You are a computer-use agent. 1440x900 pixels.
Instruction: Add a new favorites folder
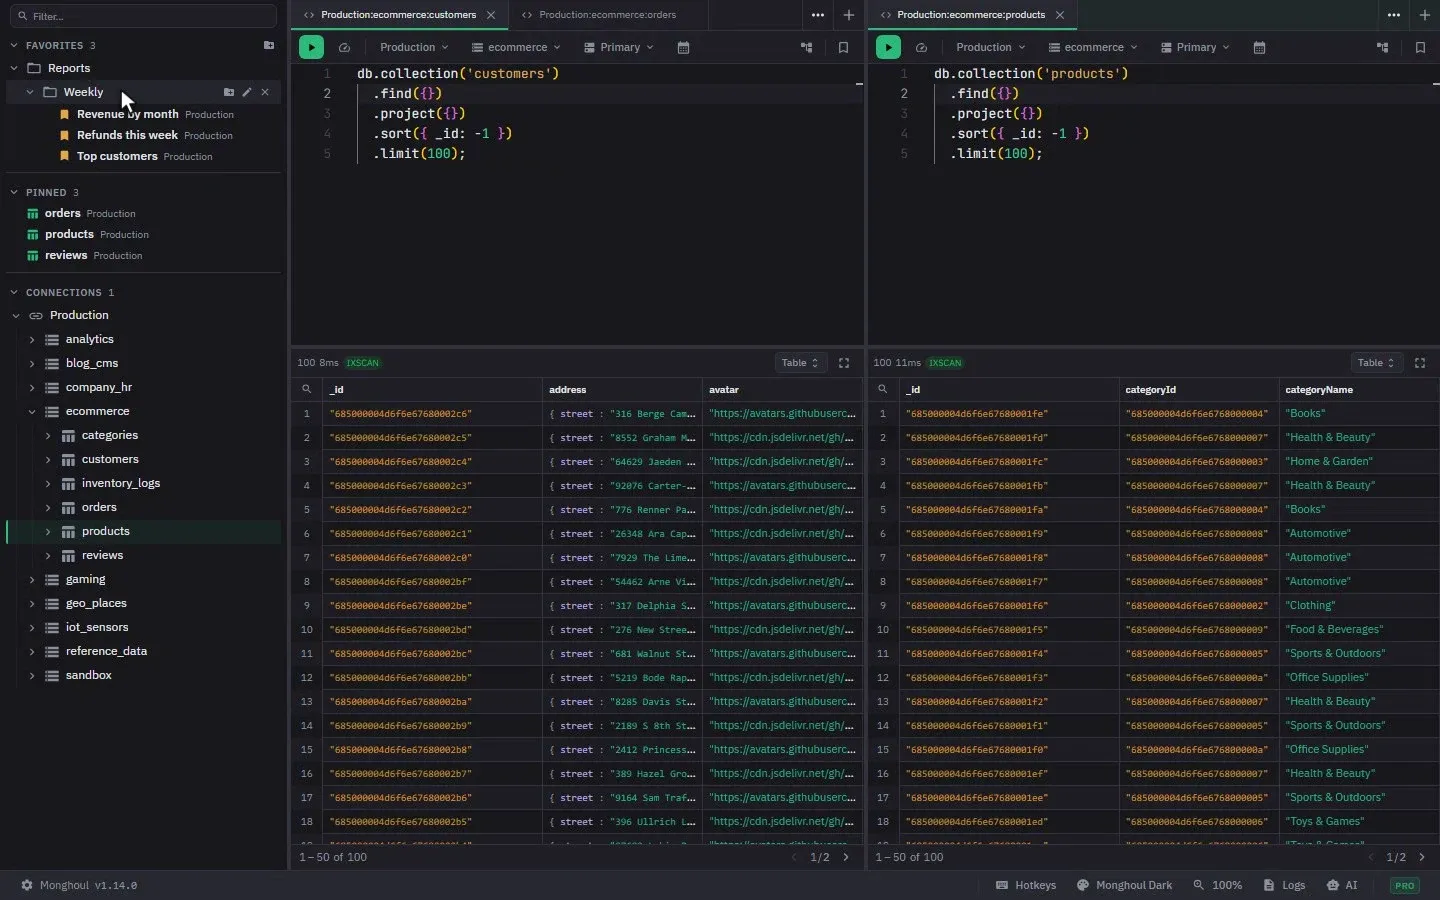tap(268, 45)
